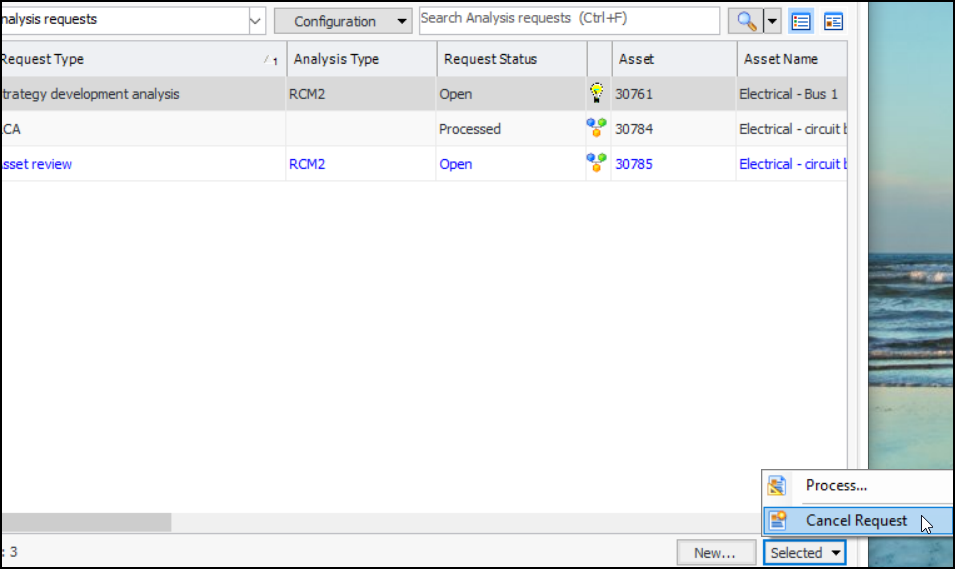
Task: Click the analysis icon in row 30785
Action: click(x=596, y=163)
